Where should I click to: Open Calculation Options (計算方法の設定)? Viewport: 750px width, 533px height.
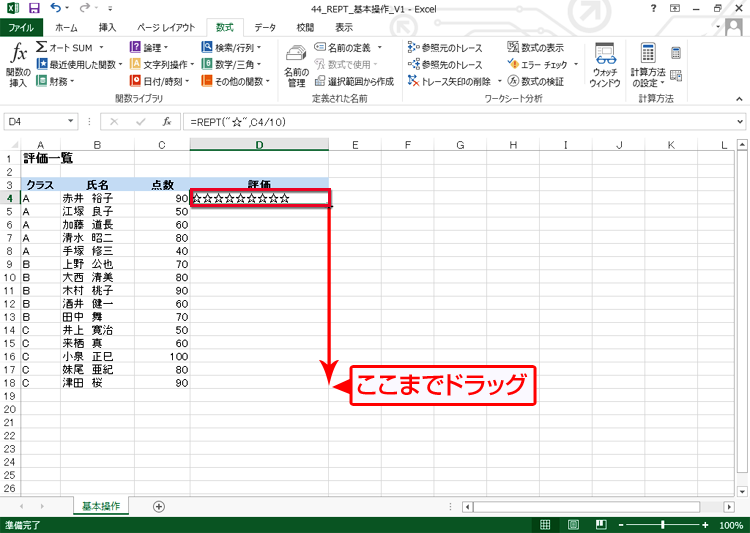tap(648, 66)
